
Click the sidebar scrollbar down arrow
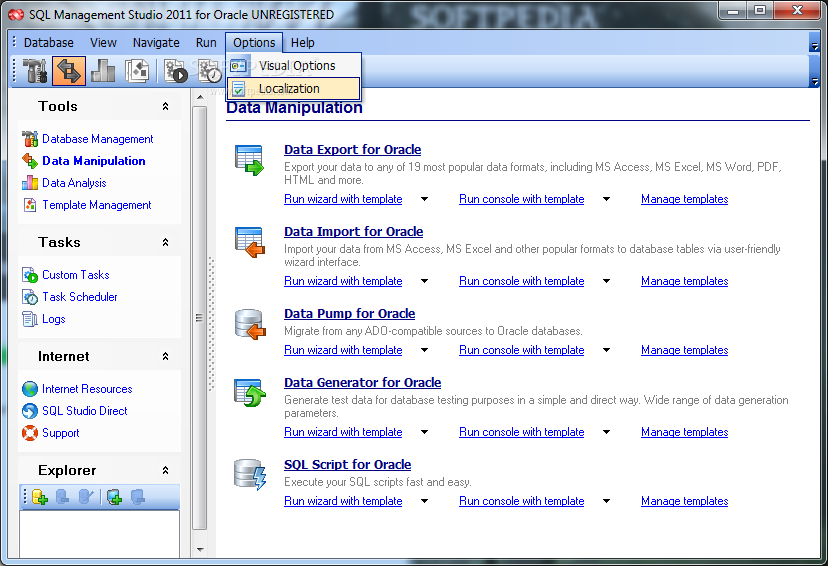[200, 549]
